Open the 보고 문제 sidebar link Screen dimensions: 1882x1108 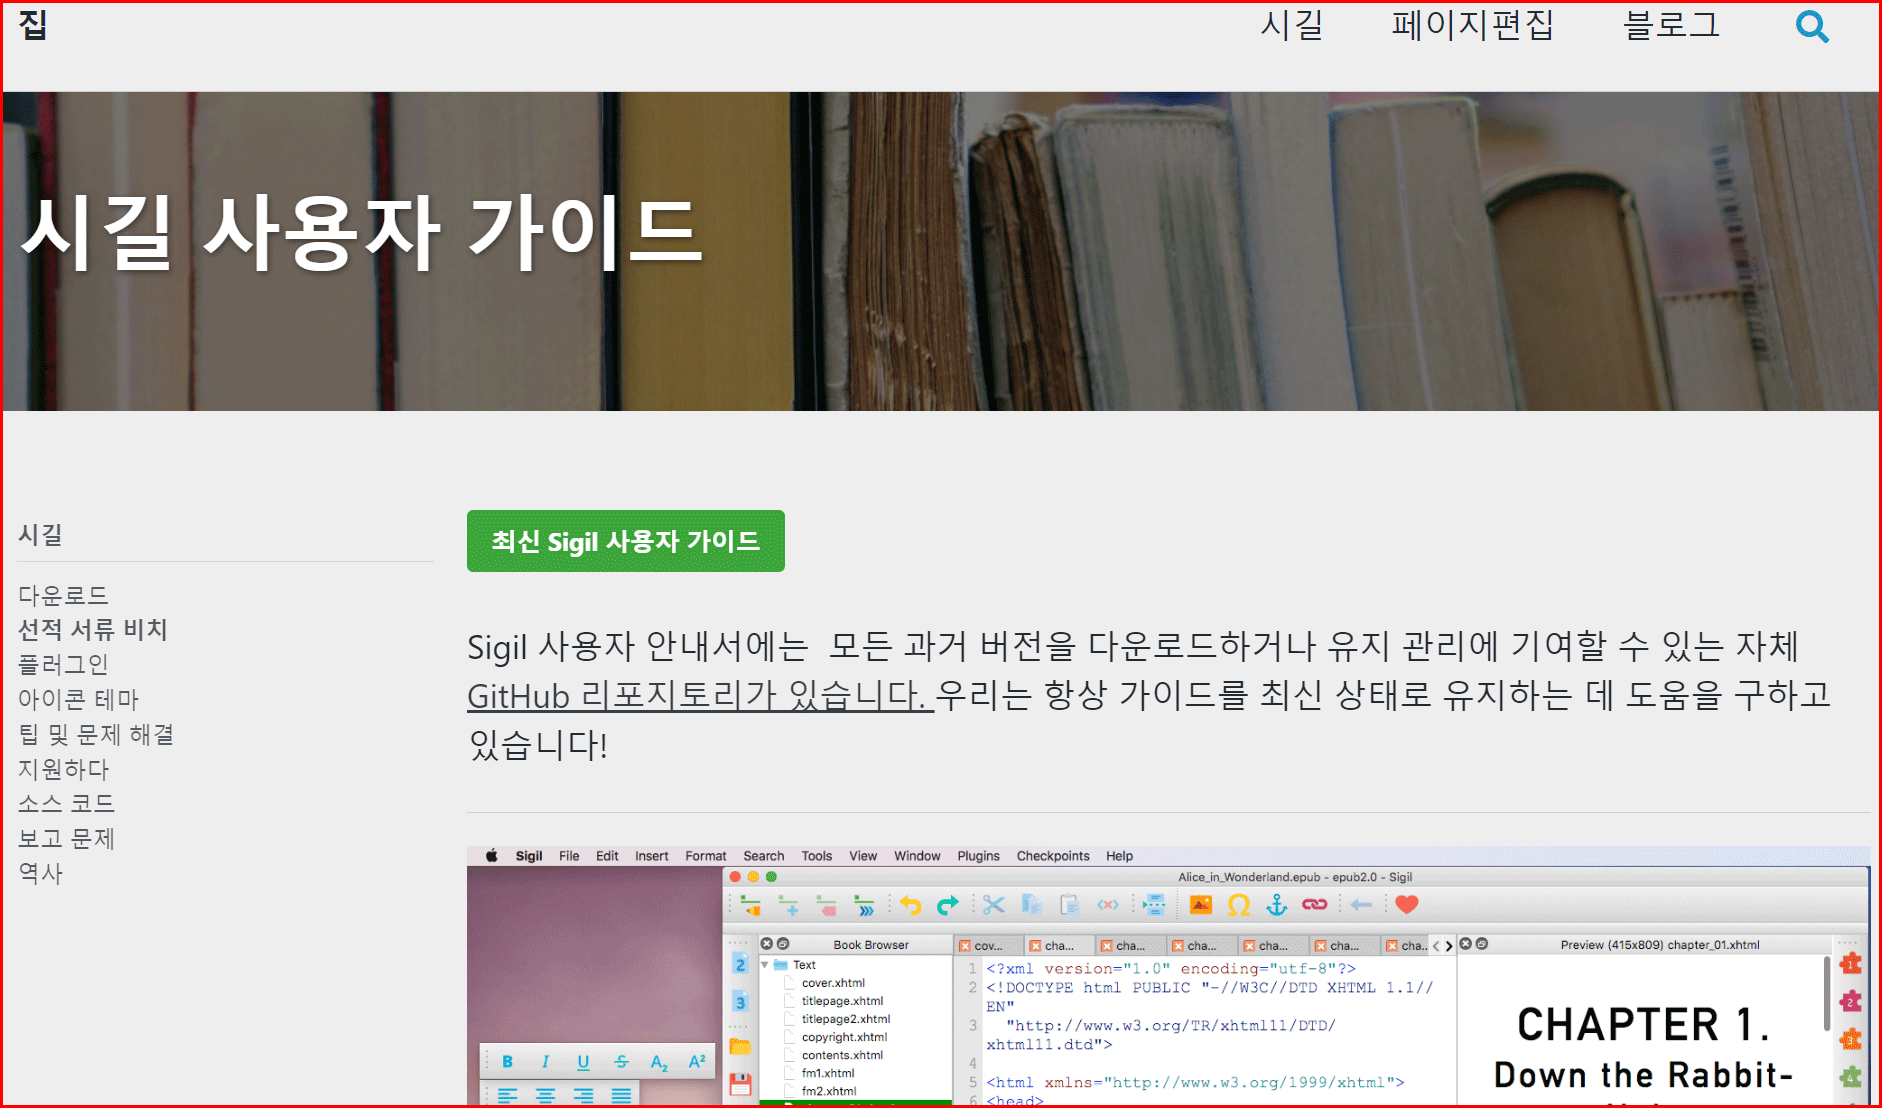(x=67, y=838)
